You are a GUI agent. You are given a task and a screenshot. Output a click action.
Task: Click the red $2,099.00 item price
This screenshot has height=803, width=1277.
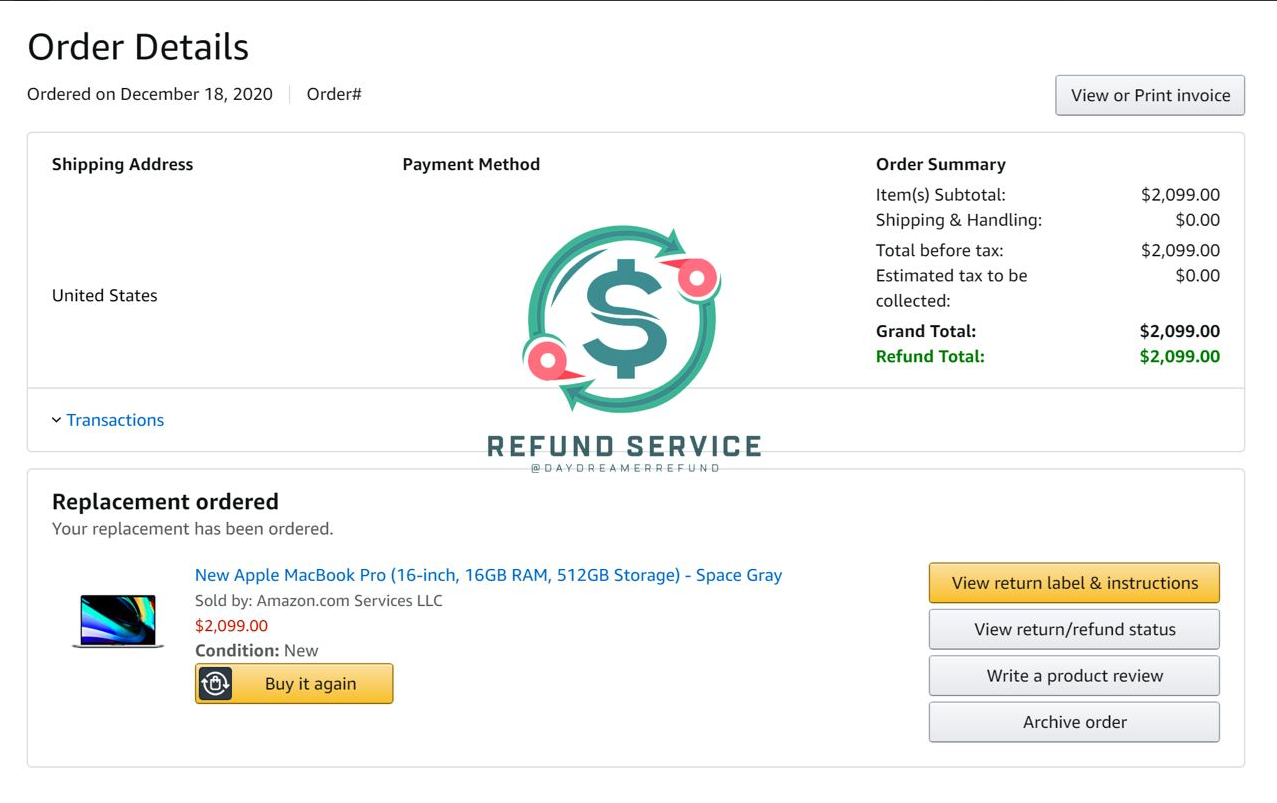click(x=231, y=626)
